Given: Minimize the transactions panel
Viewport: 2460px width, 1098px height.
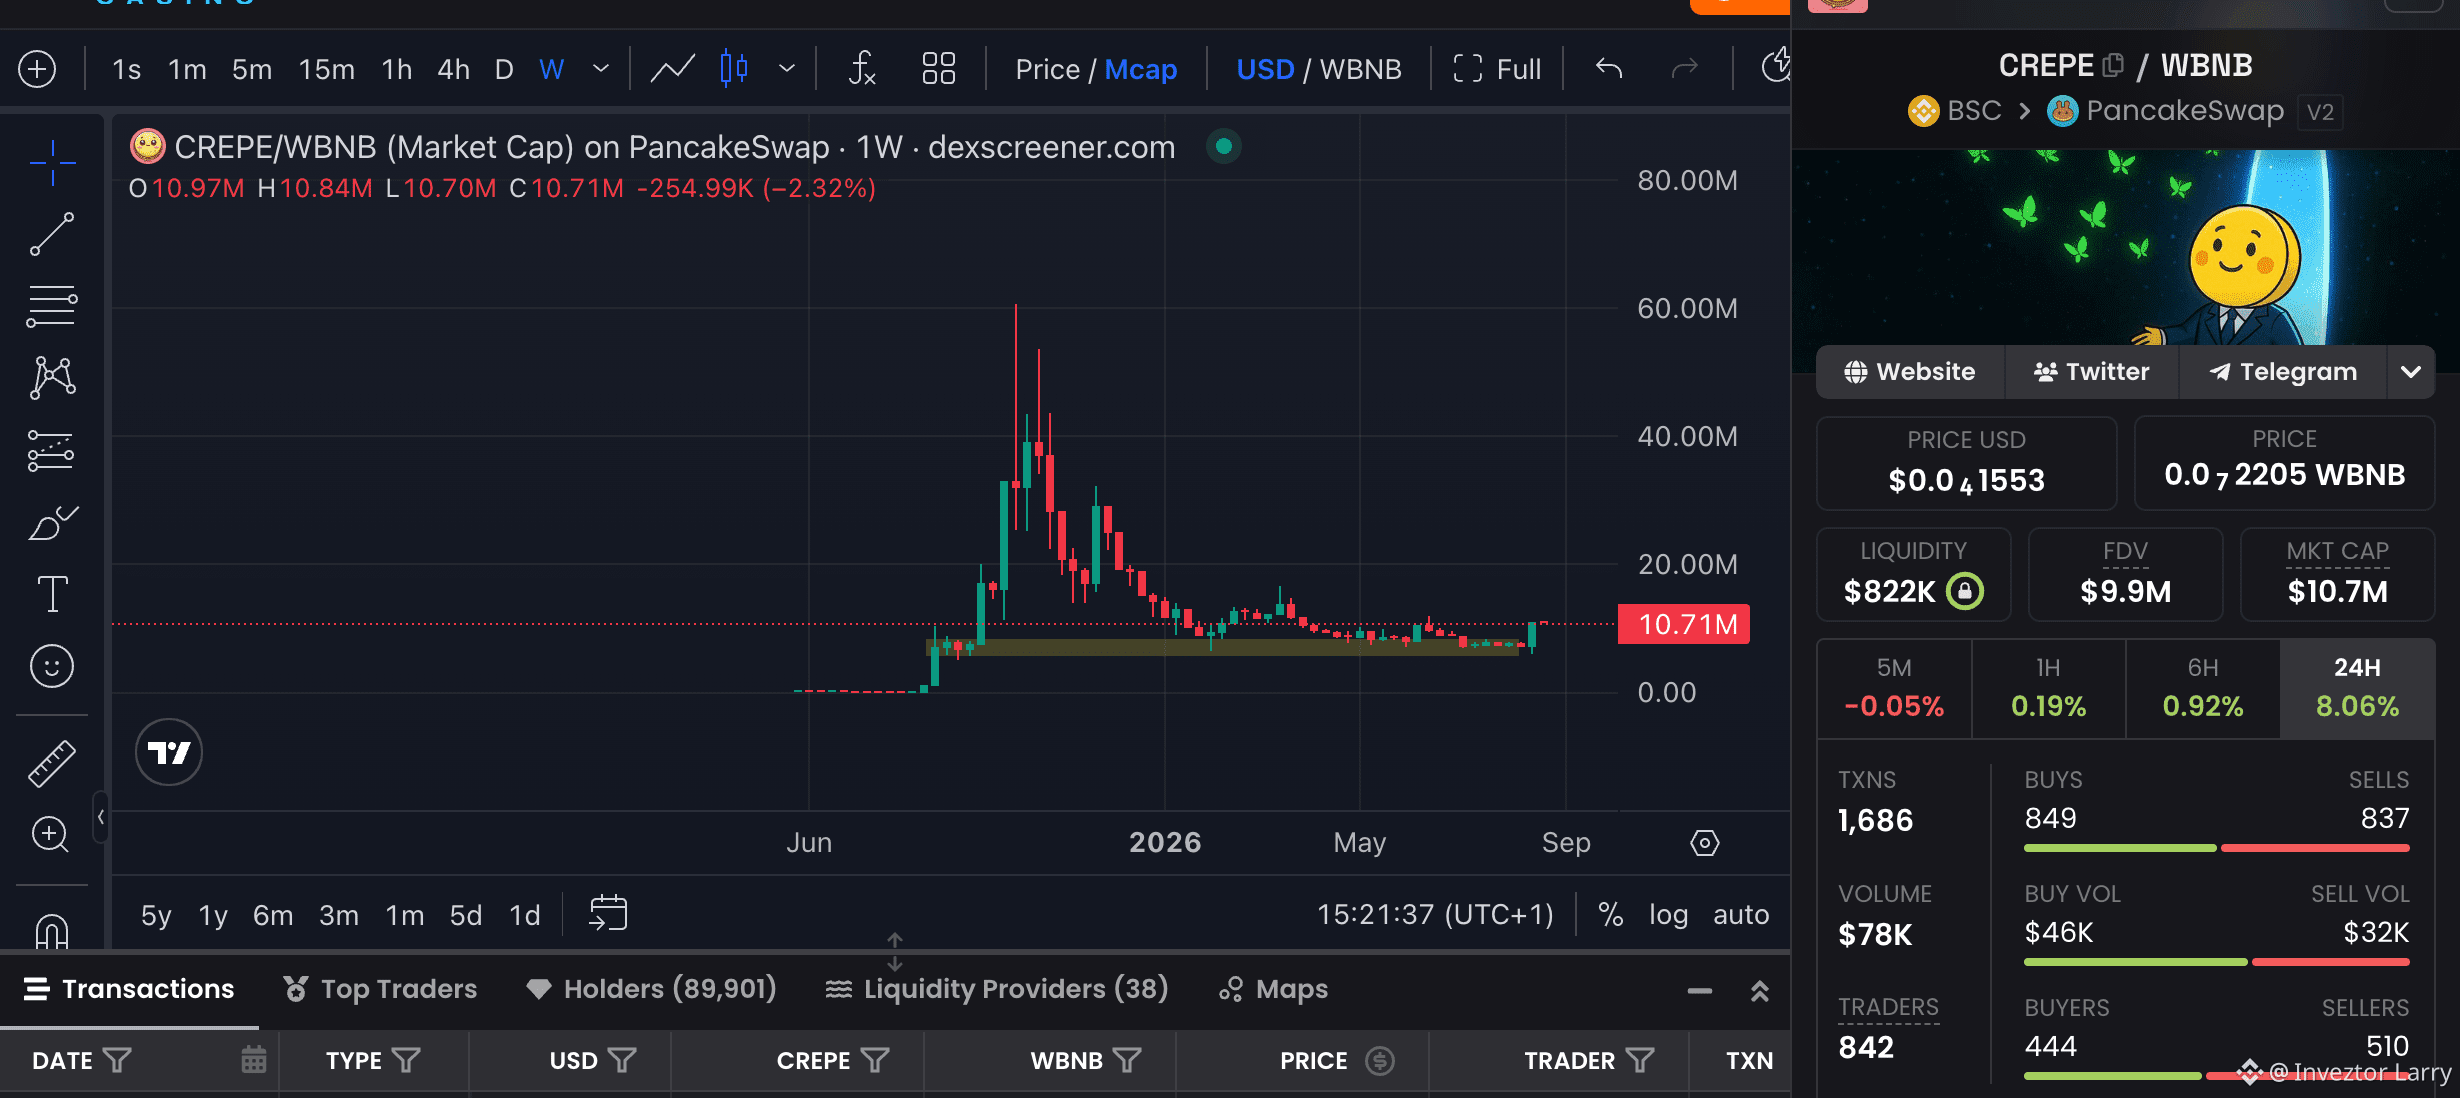Looking at the screenshot, I should 1700,991.
